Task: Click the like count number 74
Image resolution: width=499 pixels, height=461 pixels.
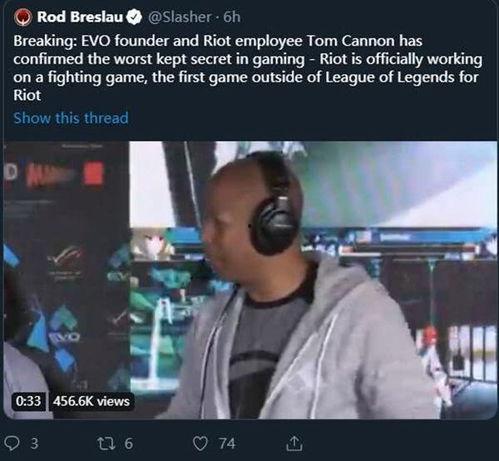Action: [227, 444]
